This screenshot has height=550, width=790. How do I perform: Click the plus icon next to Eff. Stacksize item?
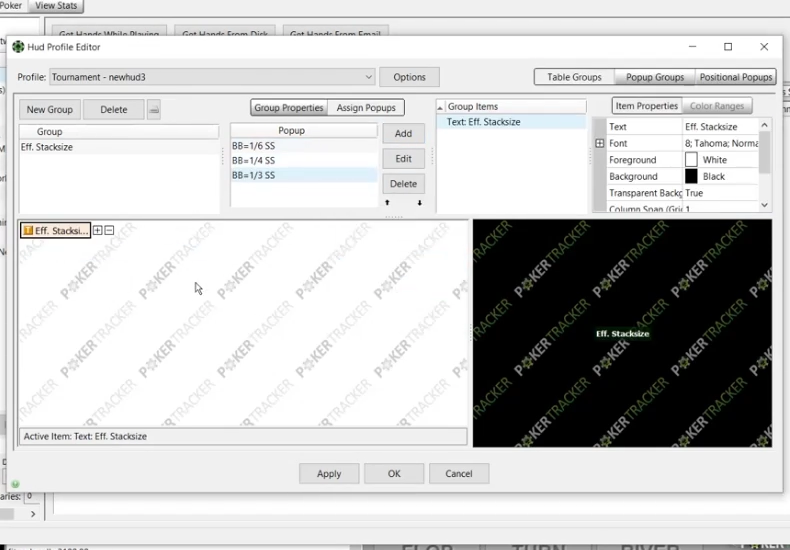tap(97, 230)
